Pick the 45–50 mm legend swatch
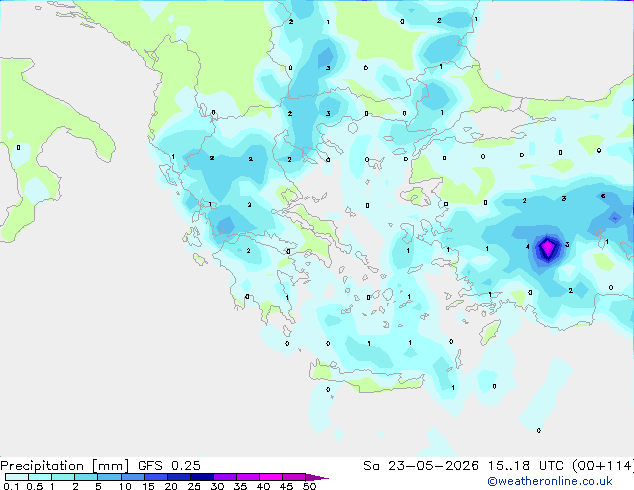The image size is (634, 490). [293, 477]
